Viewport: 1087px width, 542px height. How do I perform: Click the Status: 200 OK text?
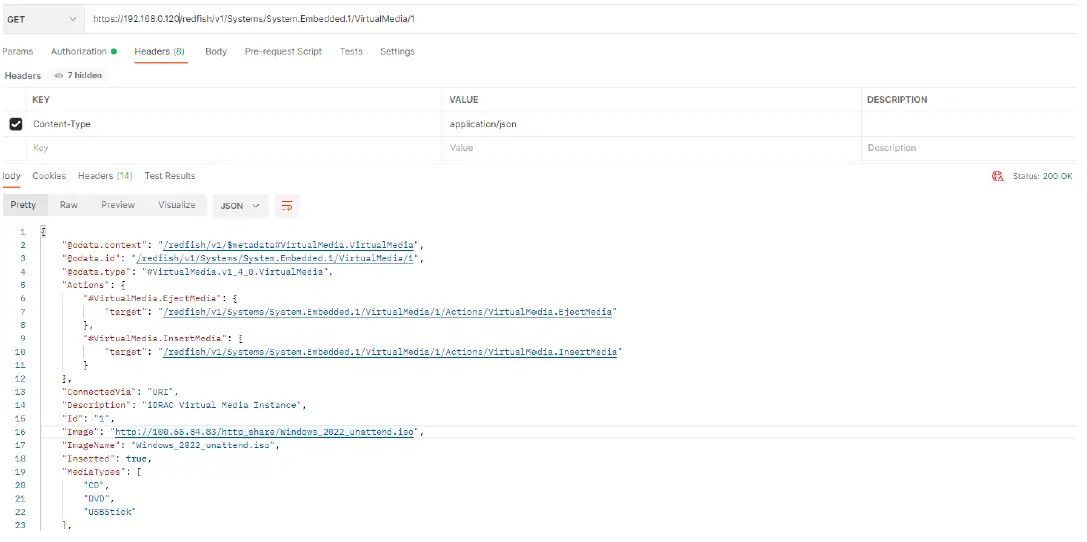(x=1043, y=177)
